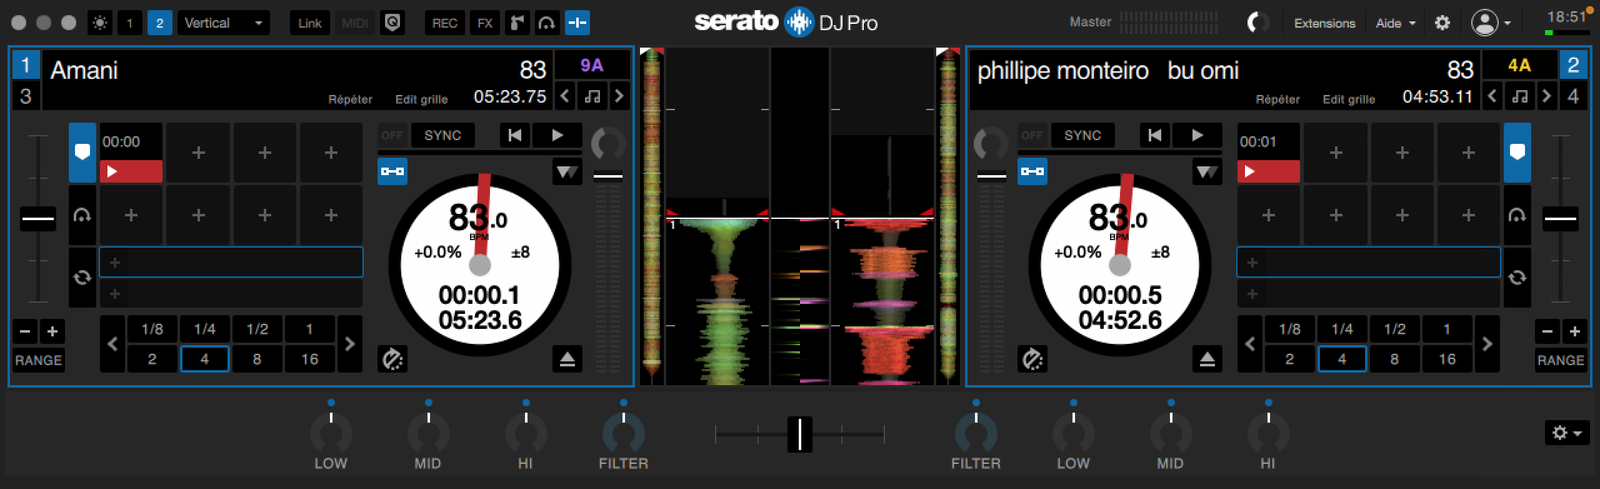1600x489 pixels.
Task: Shift key up arrow on deck 2
Action: 1546,96
